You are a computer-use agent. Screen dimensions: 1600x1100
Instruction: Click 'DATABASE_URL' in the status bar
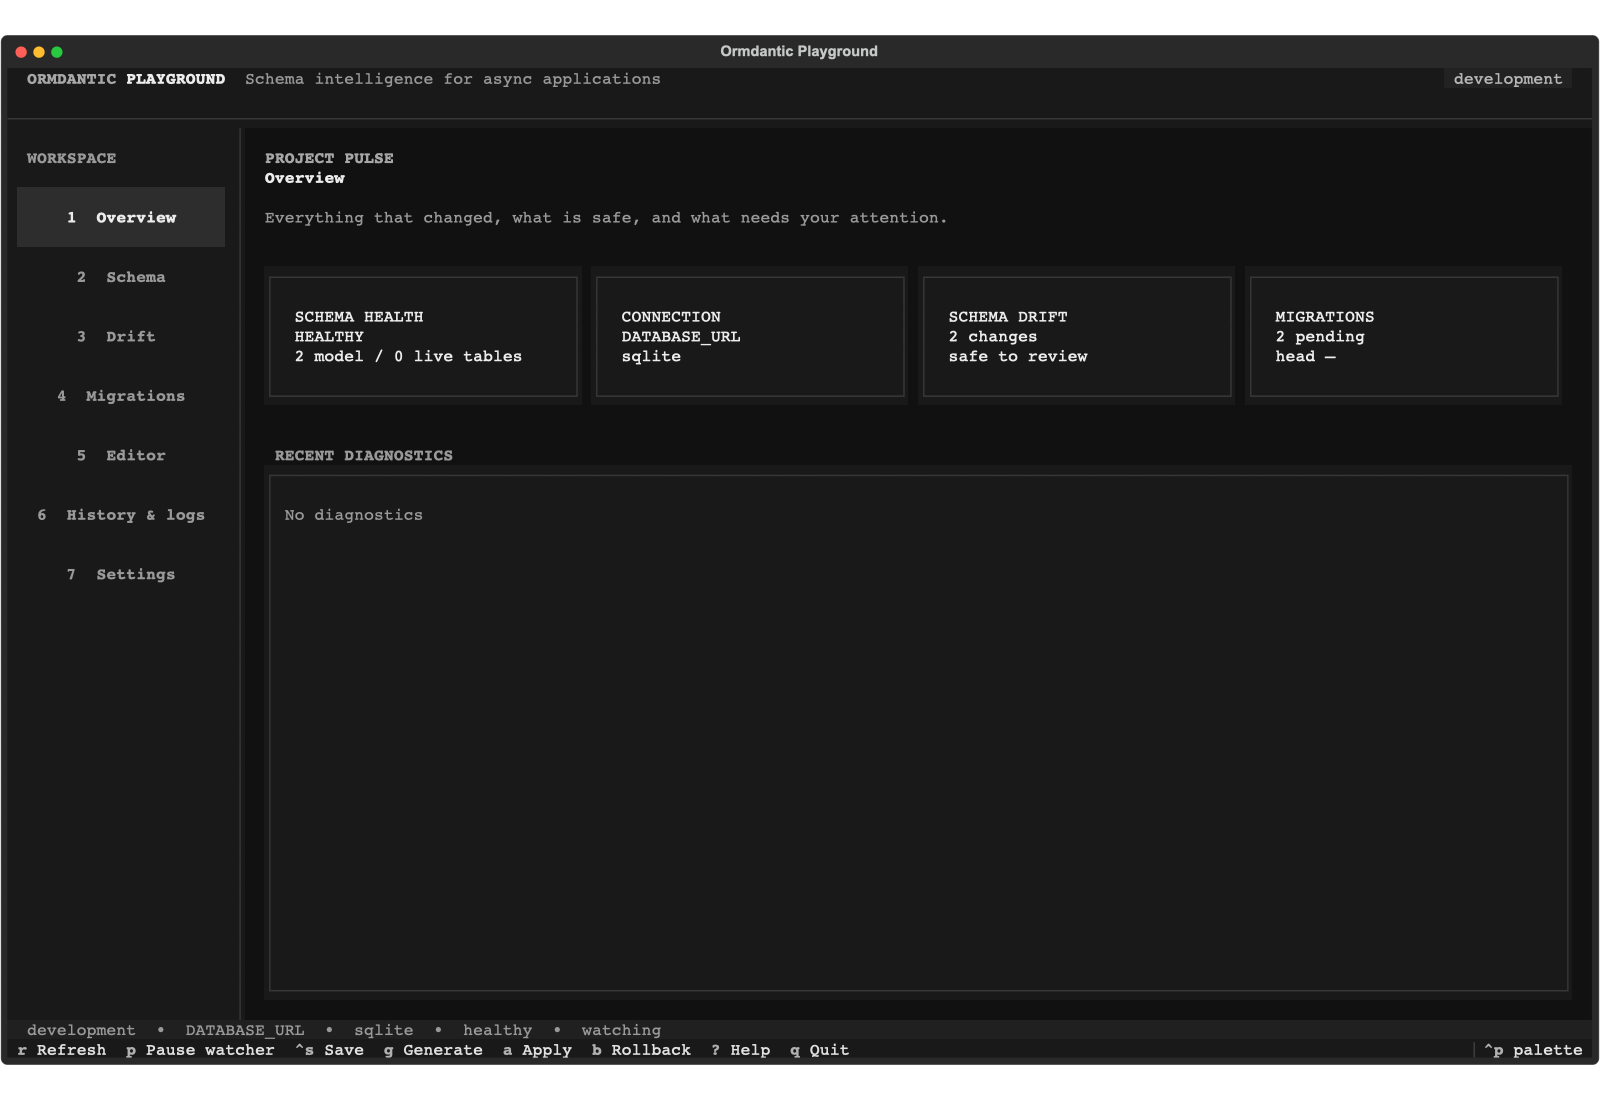[x=244, y=1030]
